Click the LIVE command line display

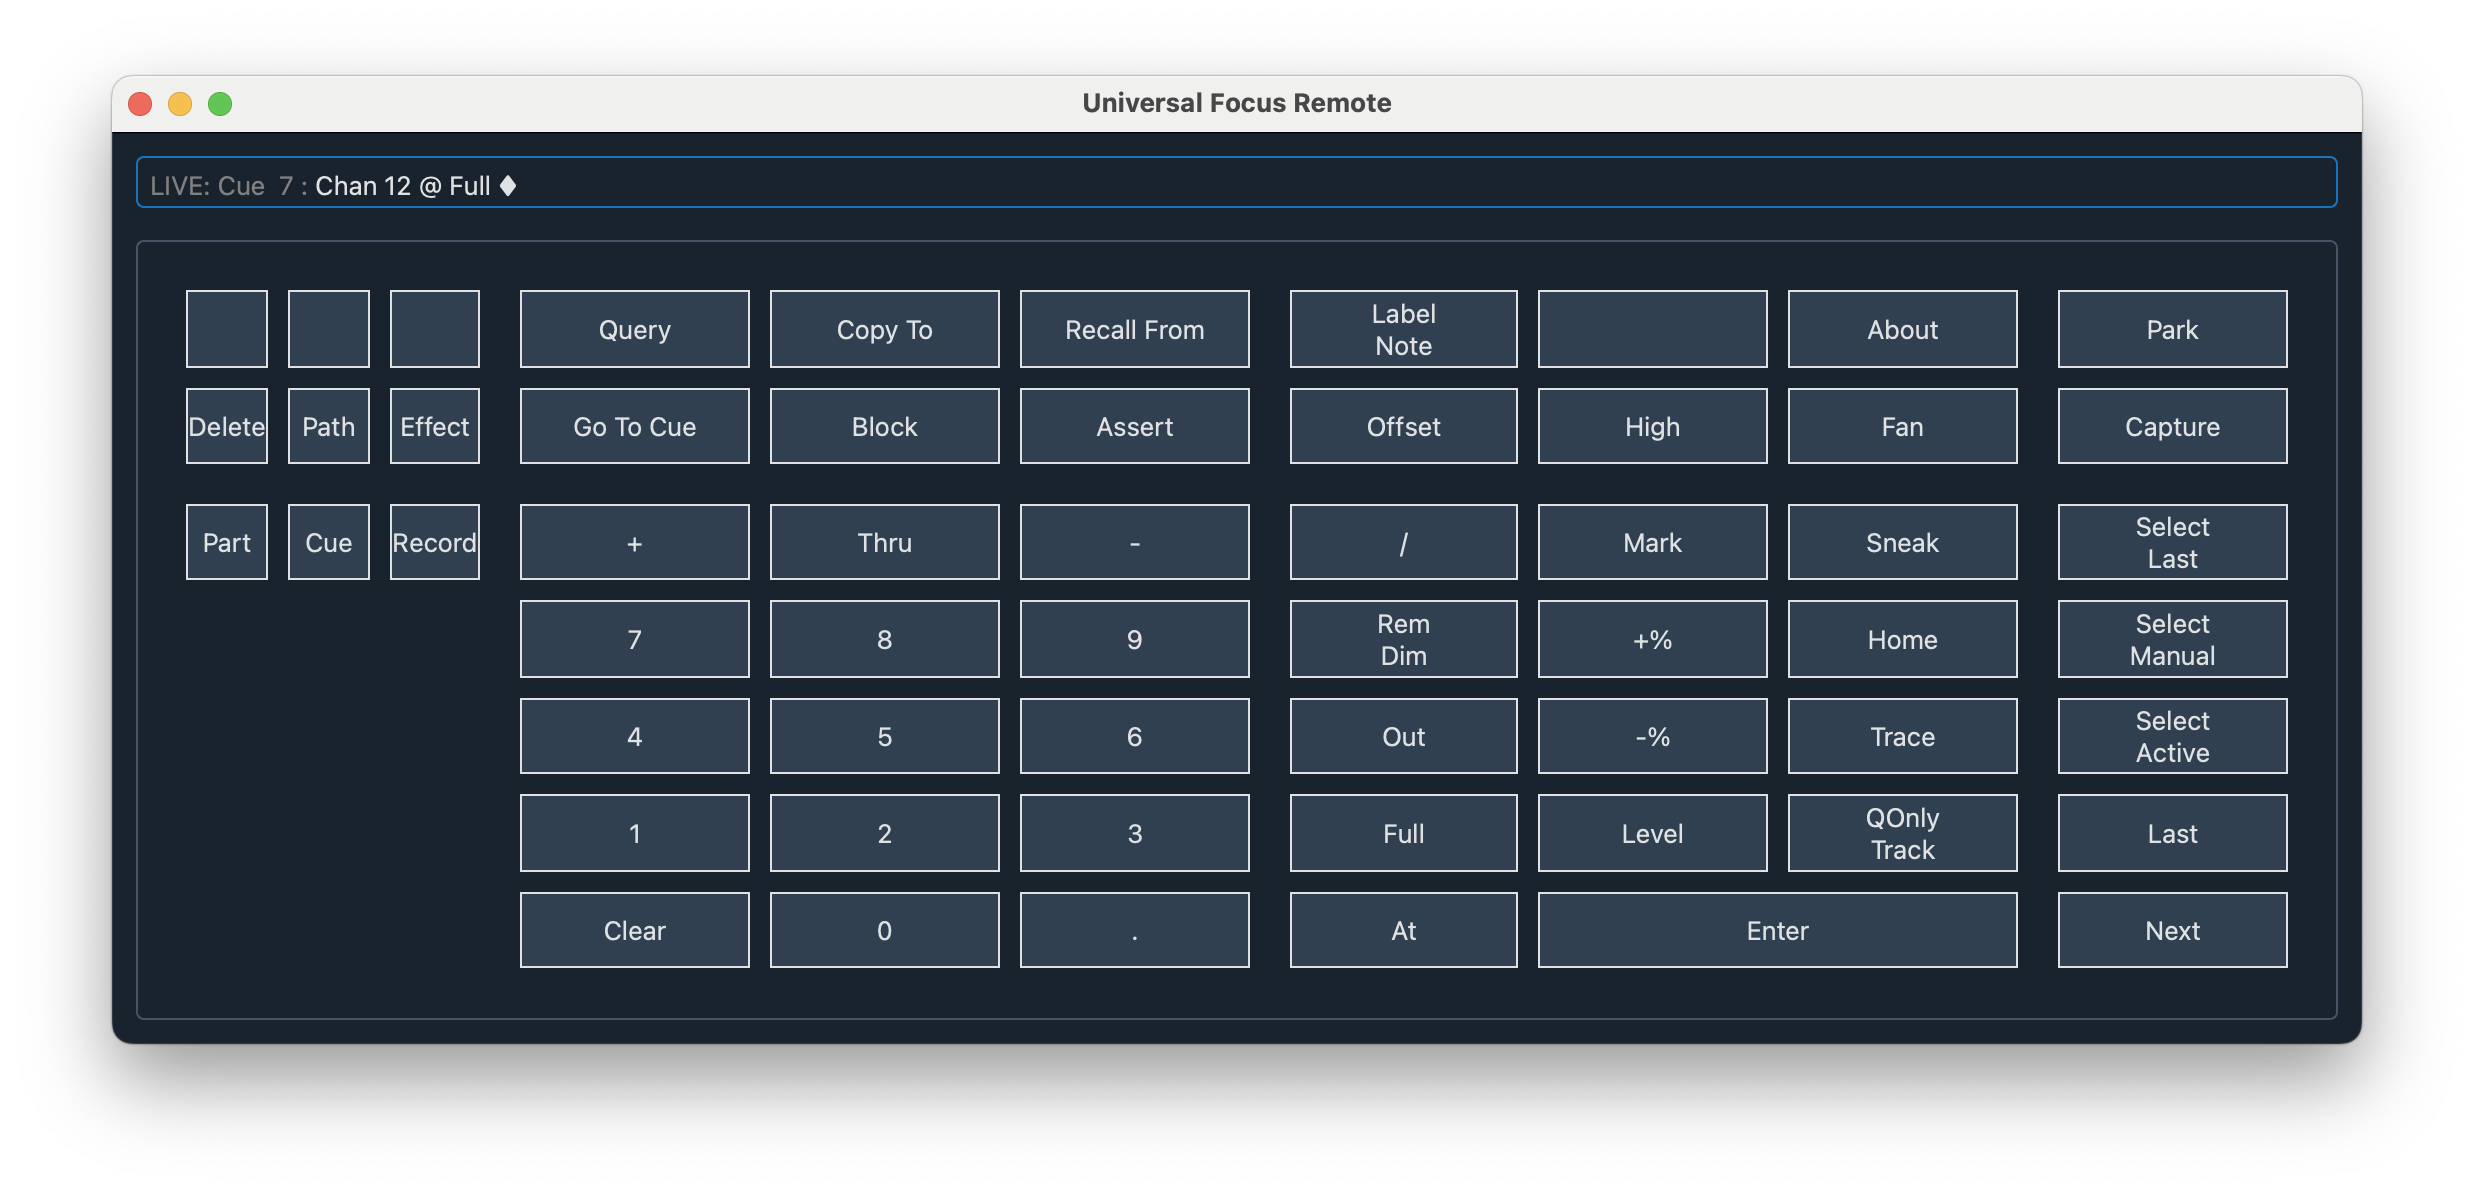point(1236,183)
